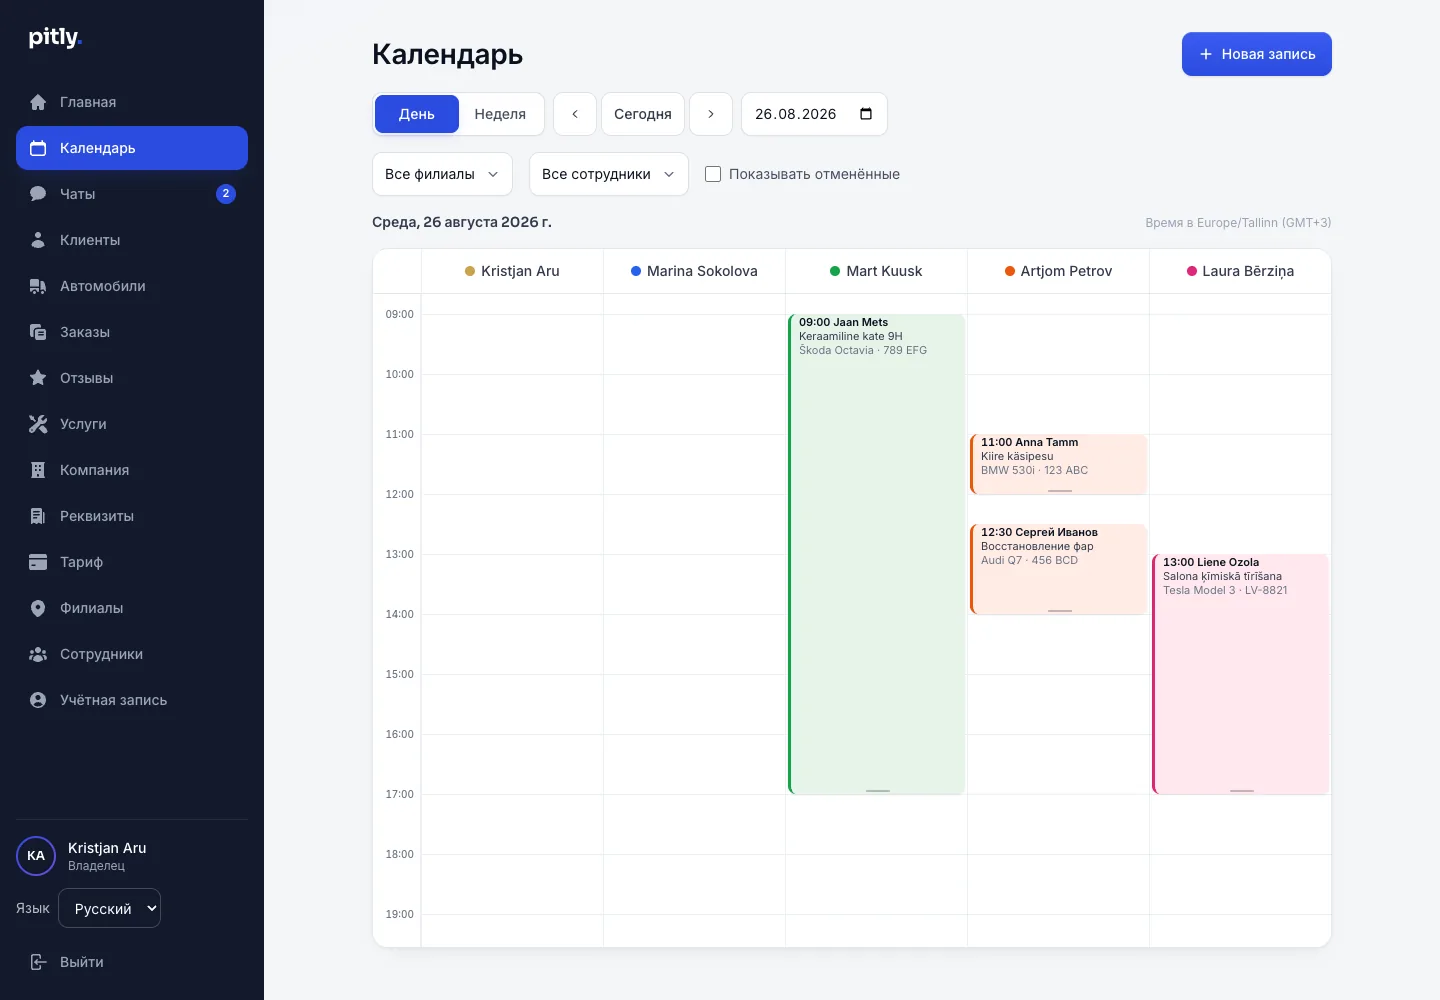
Task: Click the Marina Sokolova column header
Action: point(694,271)
